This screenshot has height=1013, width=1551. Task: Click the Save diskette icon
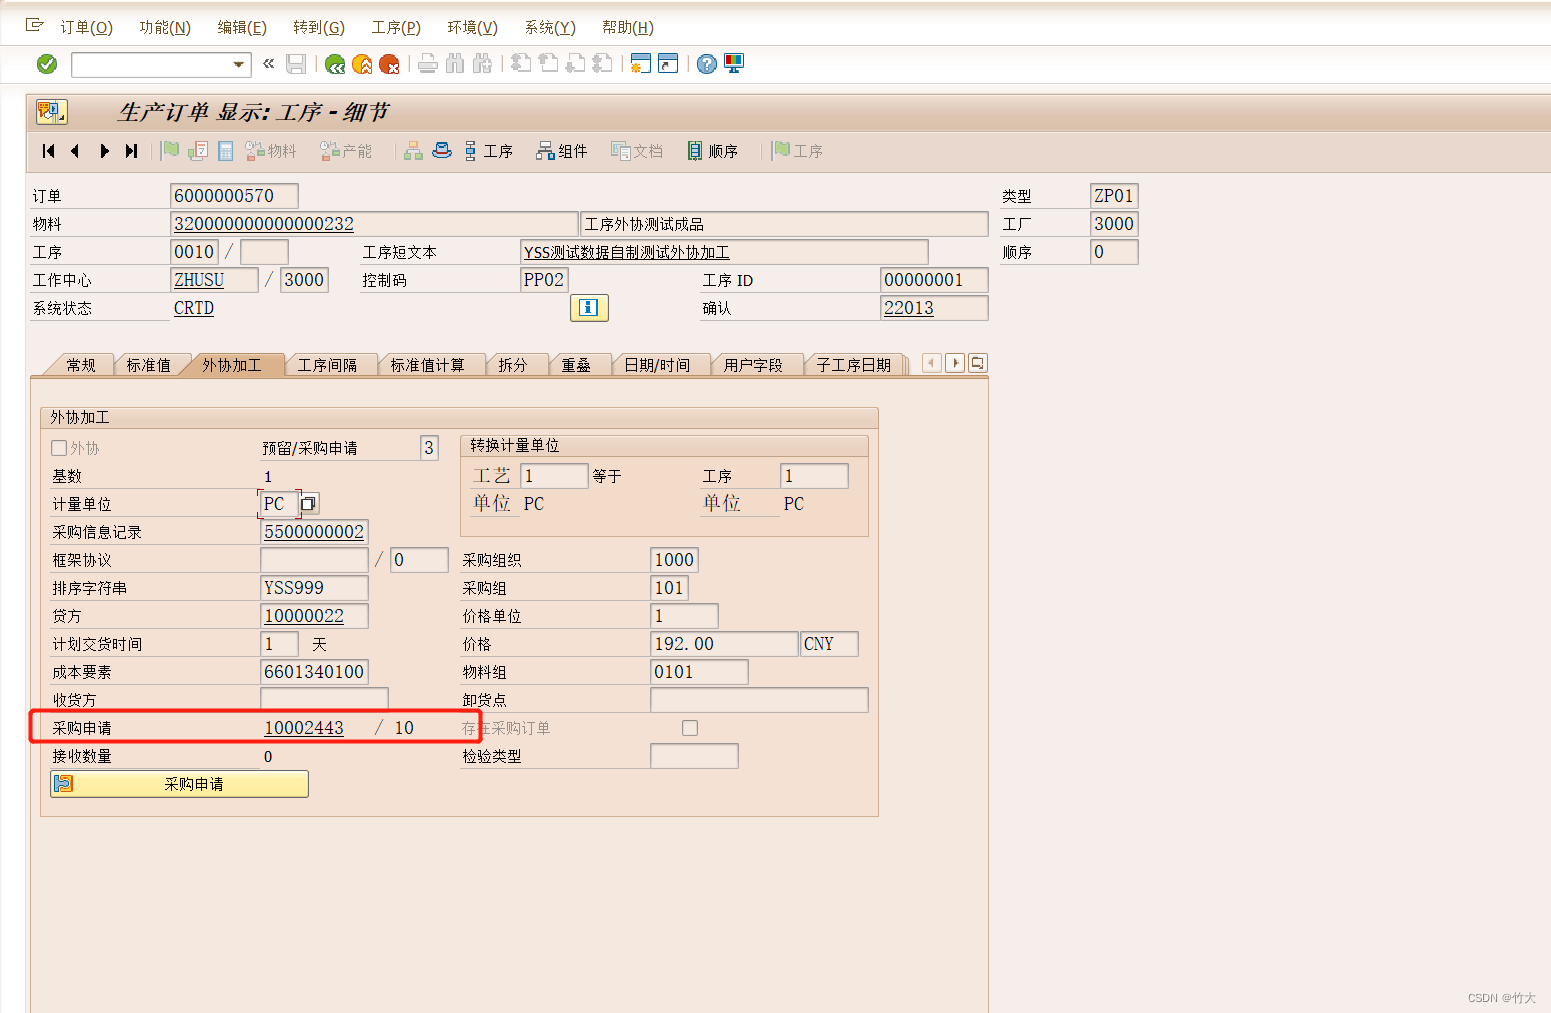pyautogui.click(x=296, y=64)
